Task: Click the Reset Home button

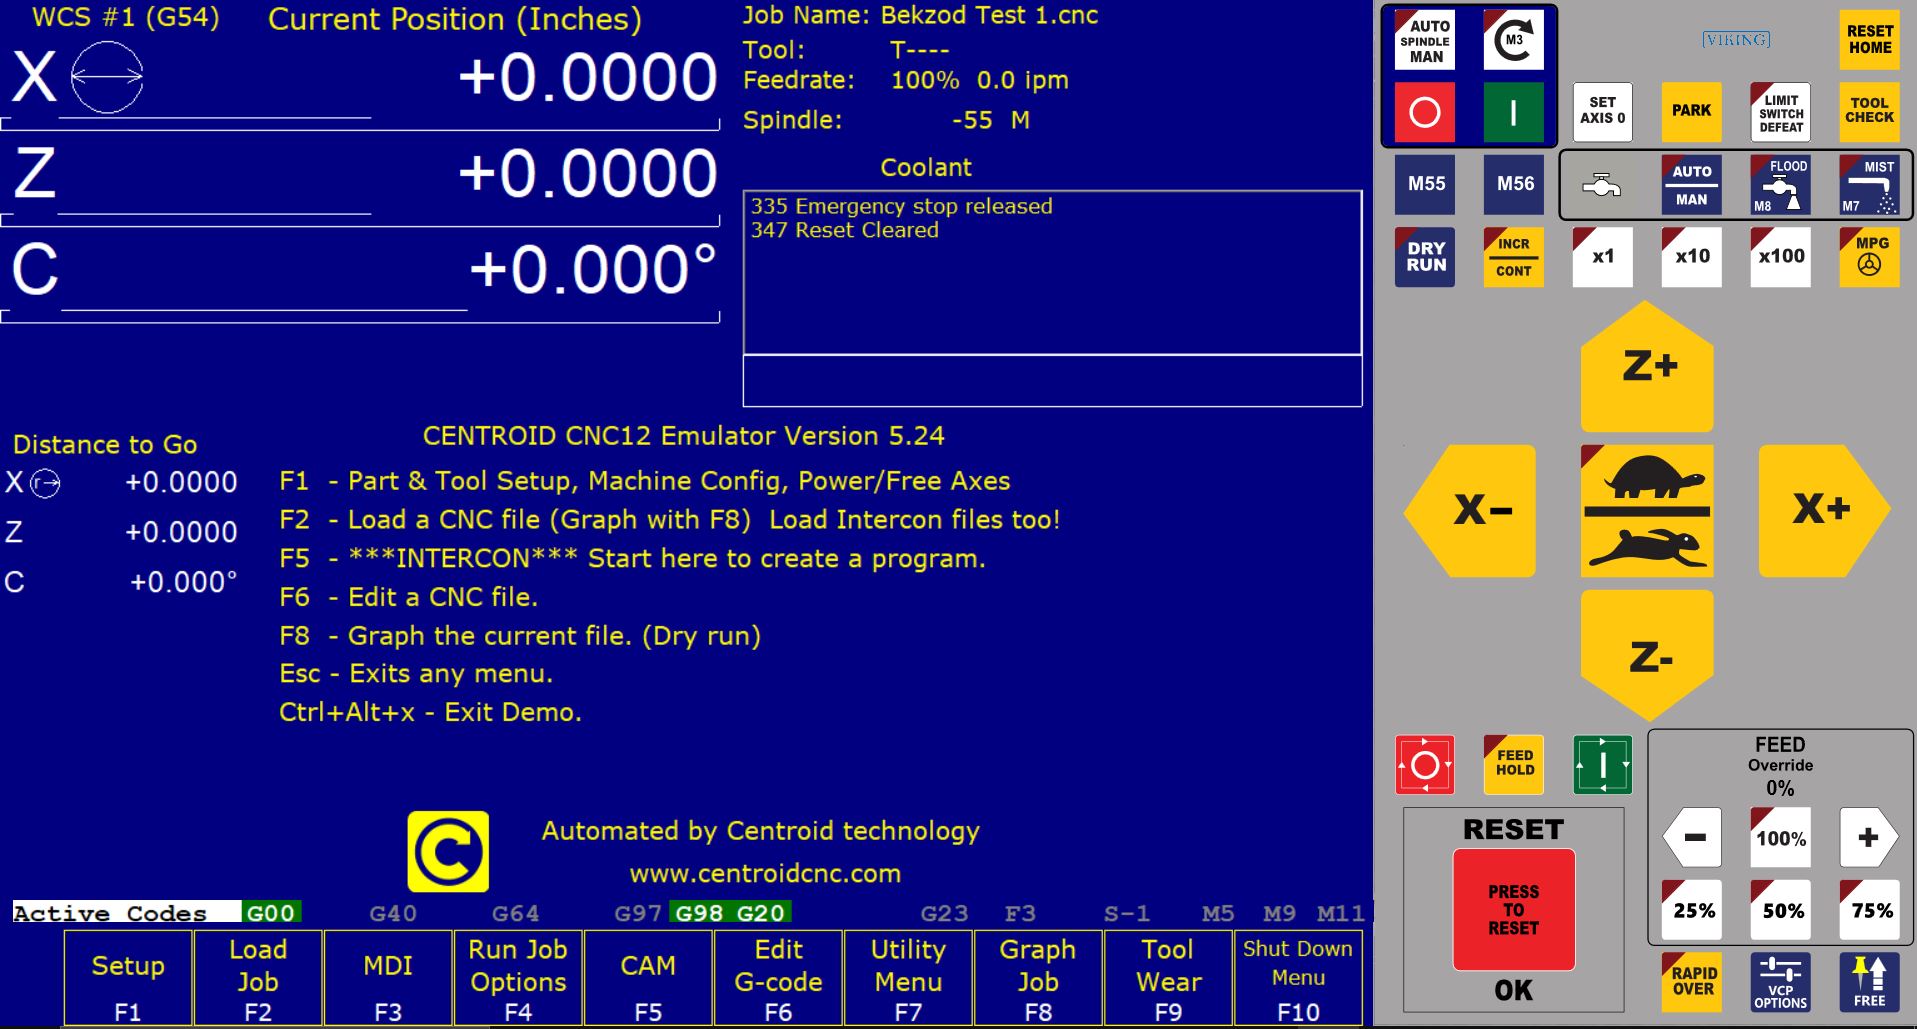Action: (1869, 40)
